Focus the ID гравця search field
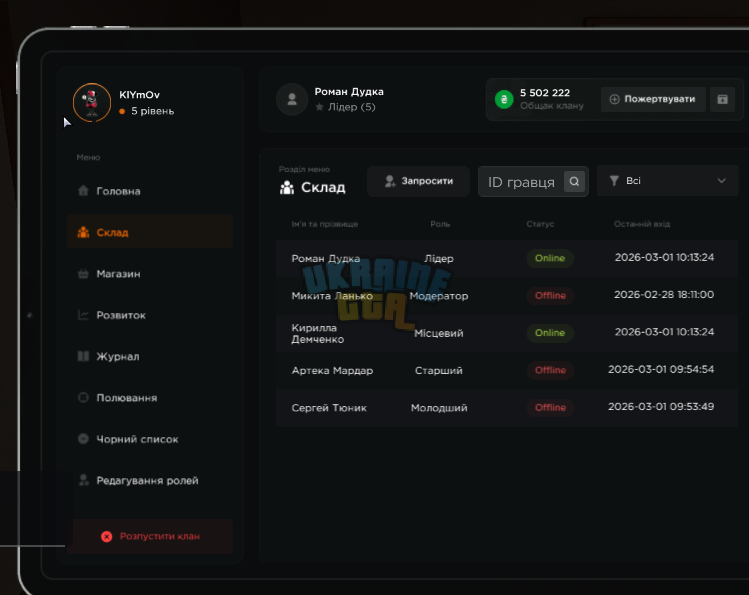The height and width of the screenshot is (595, 749). pos(533,181)
